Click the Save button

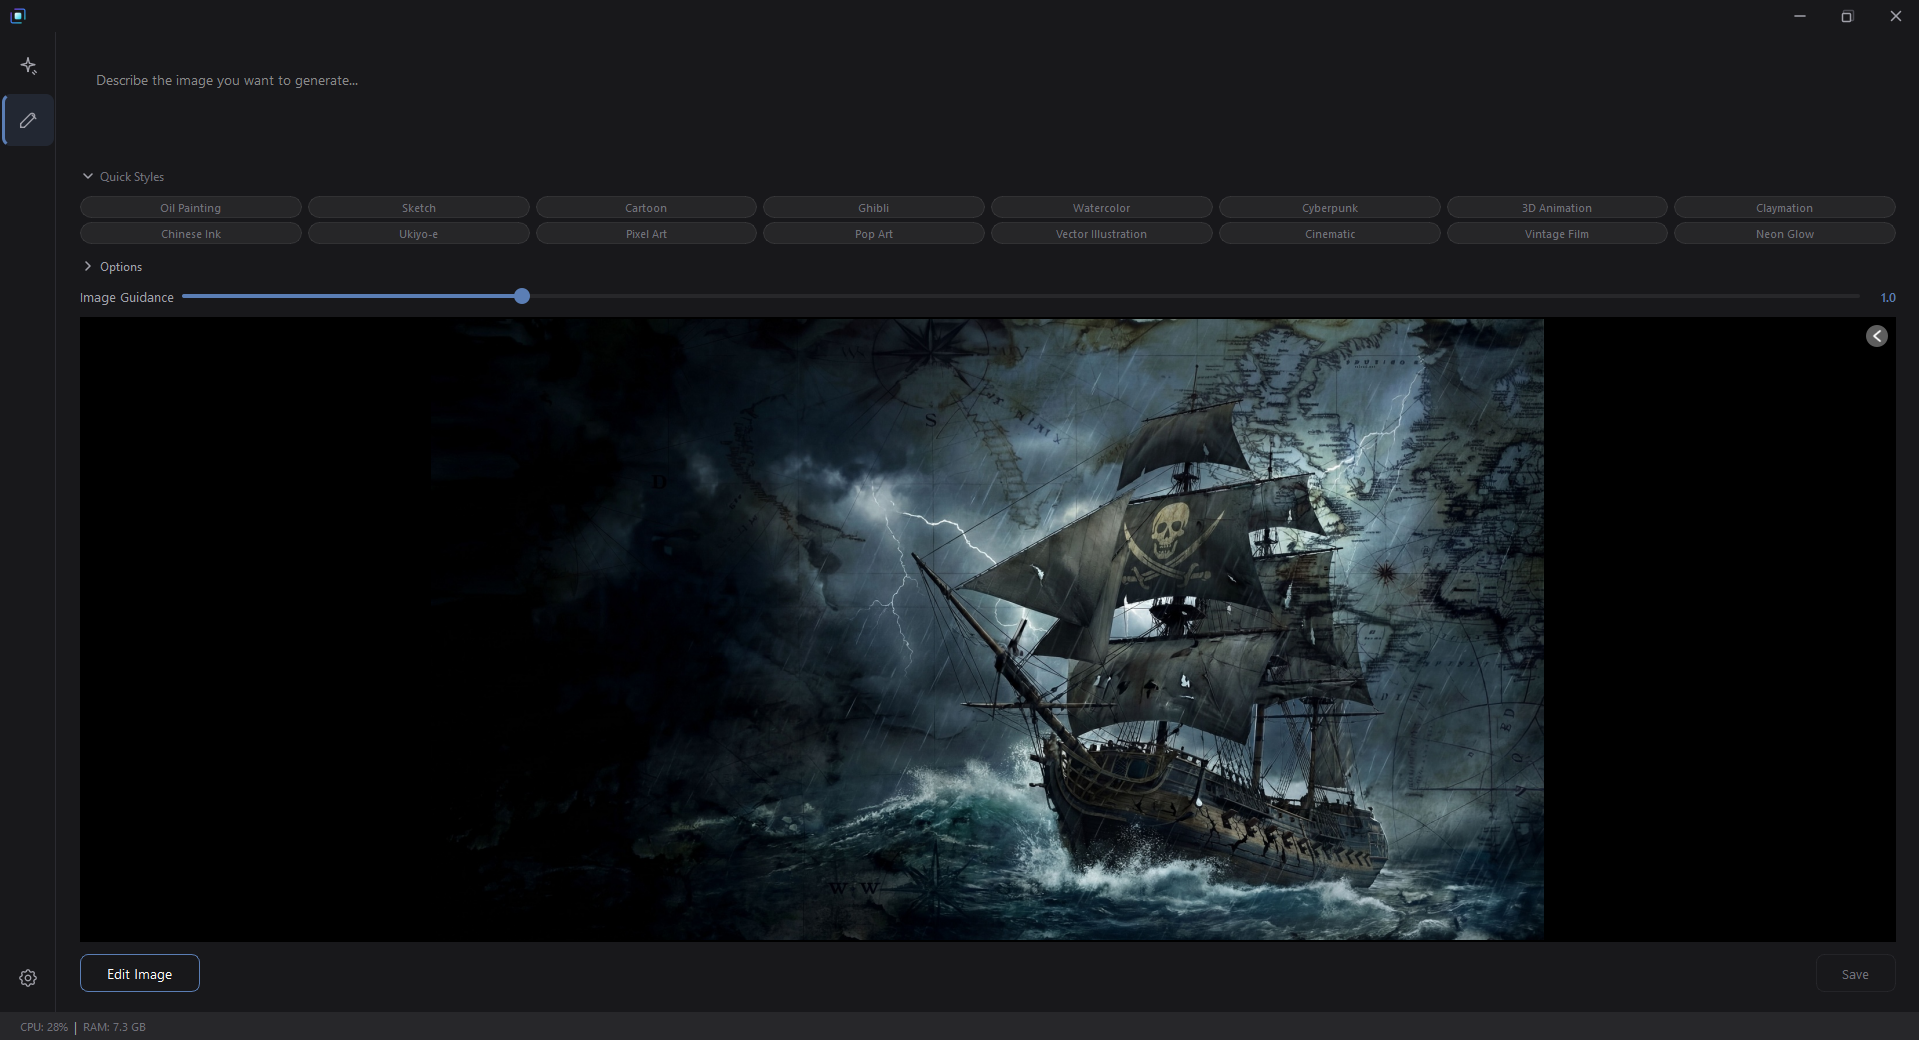point(1855,974)
